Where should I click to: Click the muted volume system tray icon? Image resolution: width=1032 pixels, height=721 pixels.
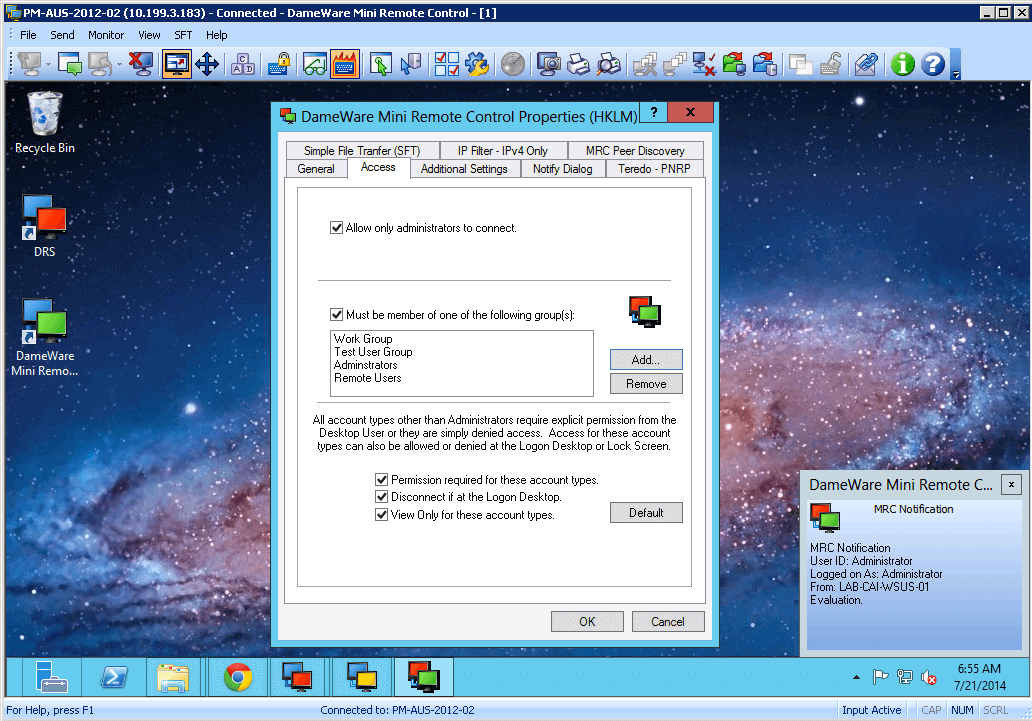coord(929,677)
